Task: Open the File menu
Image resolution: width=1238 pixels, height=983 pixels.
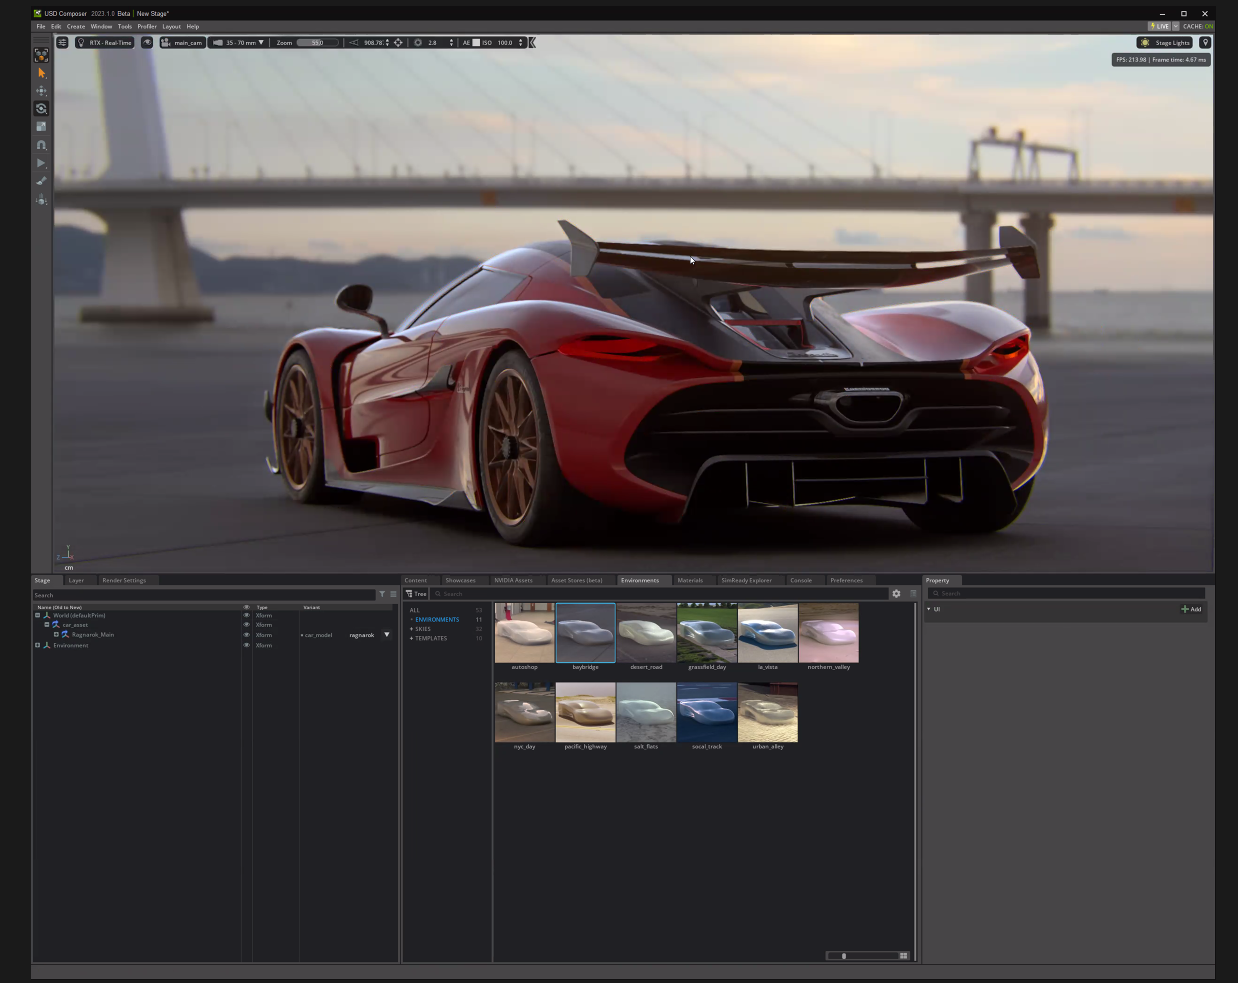Action: coord(41,26)
